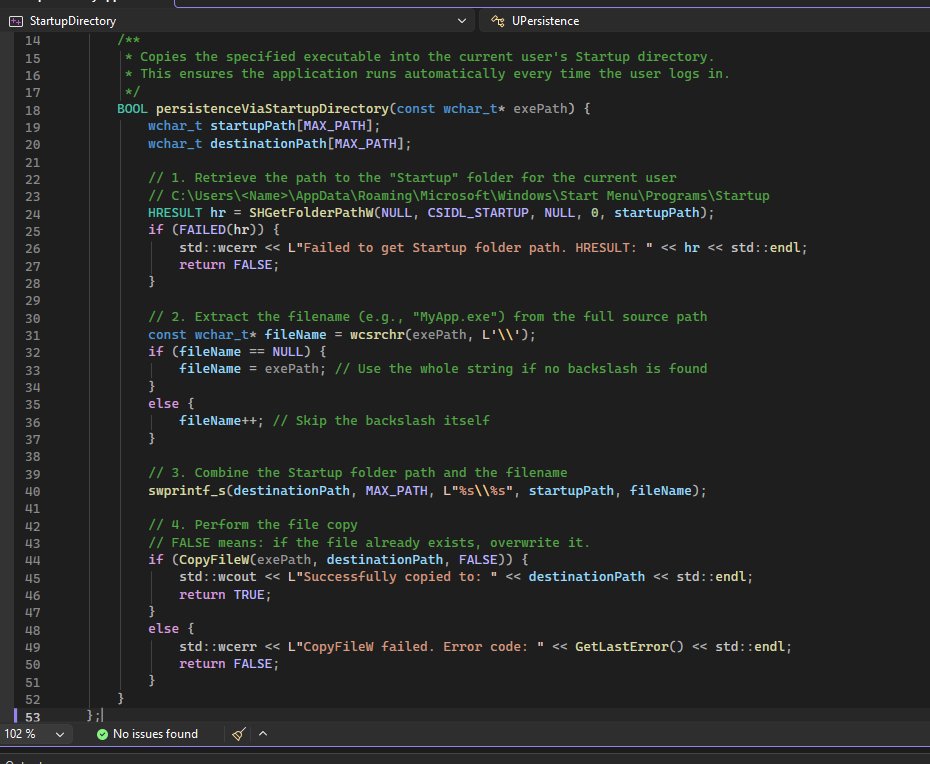This screenshot has width=930, height=764.
Task: Click the "4. Perform the file copy" comment
Action: click(x=253, y=525)
